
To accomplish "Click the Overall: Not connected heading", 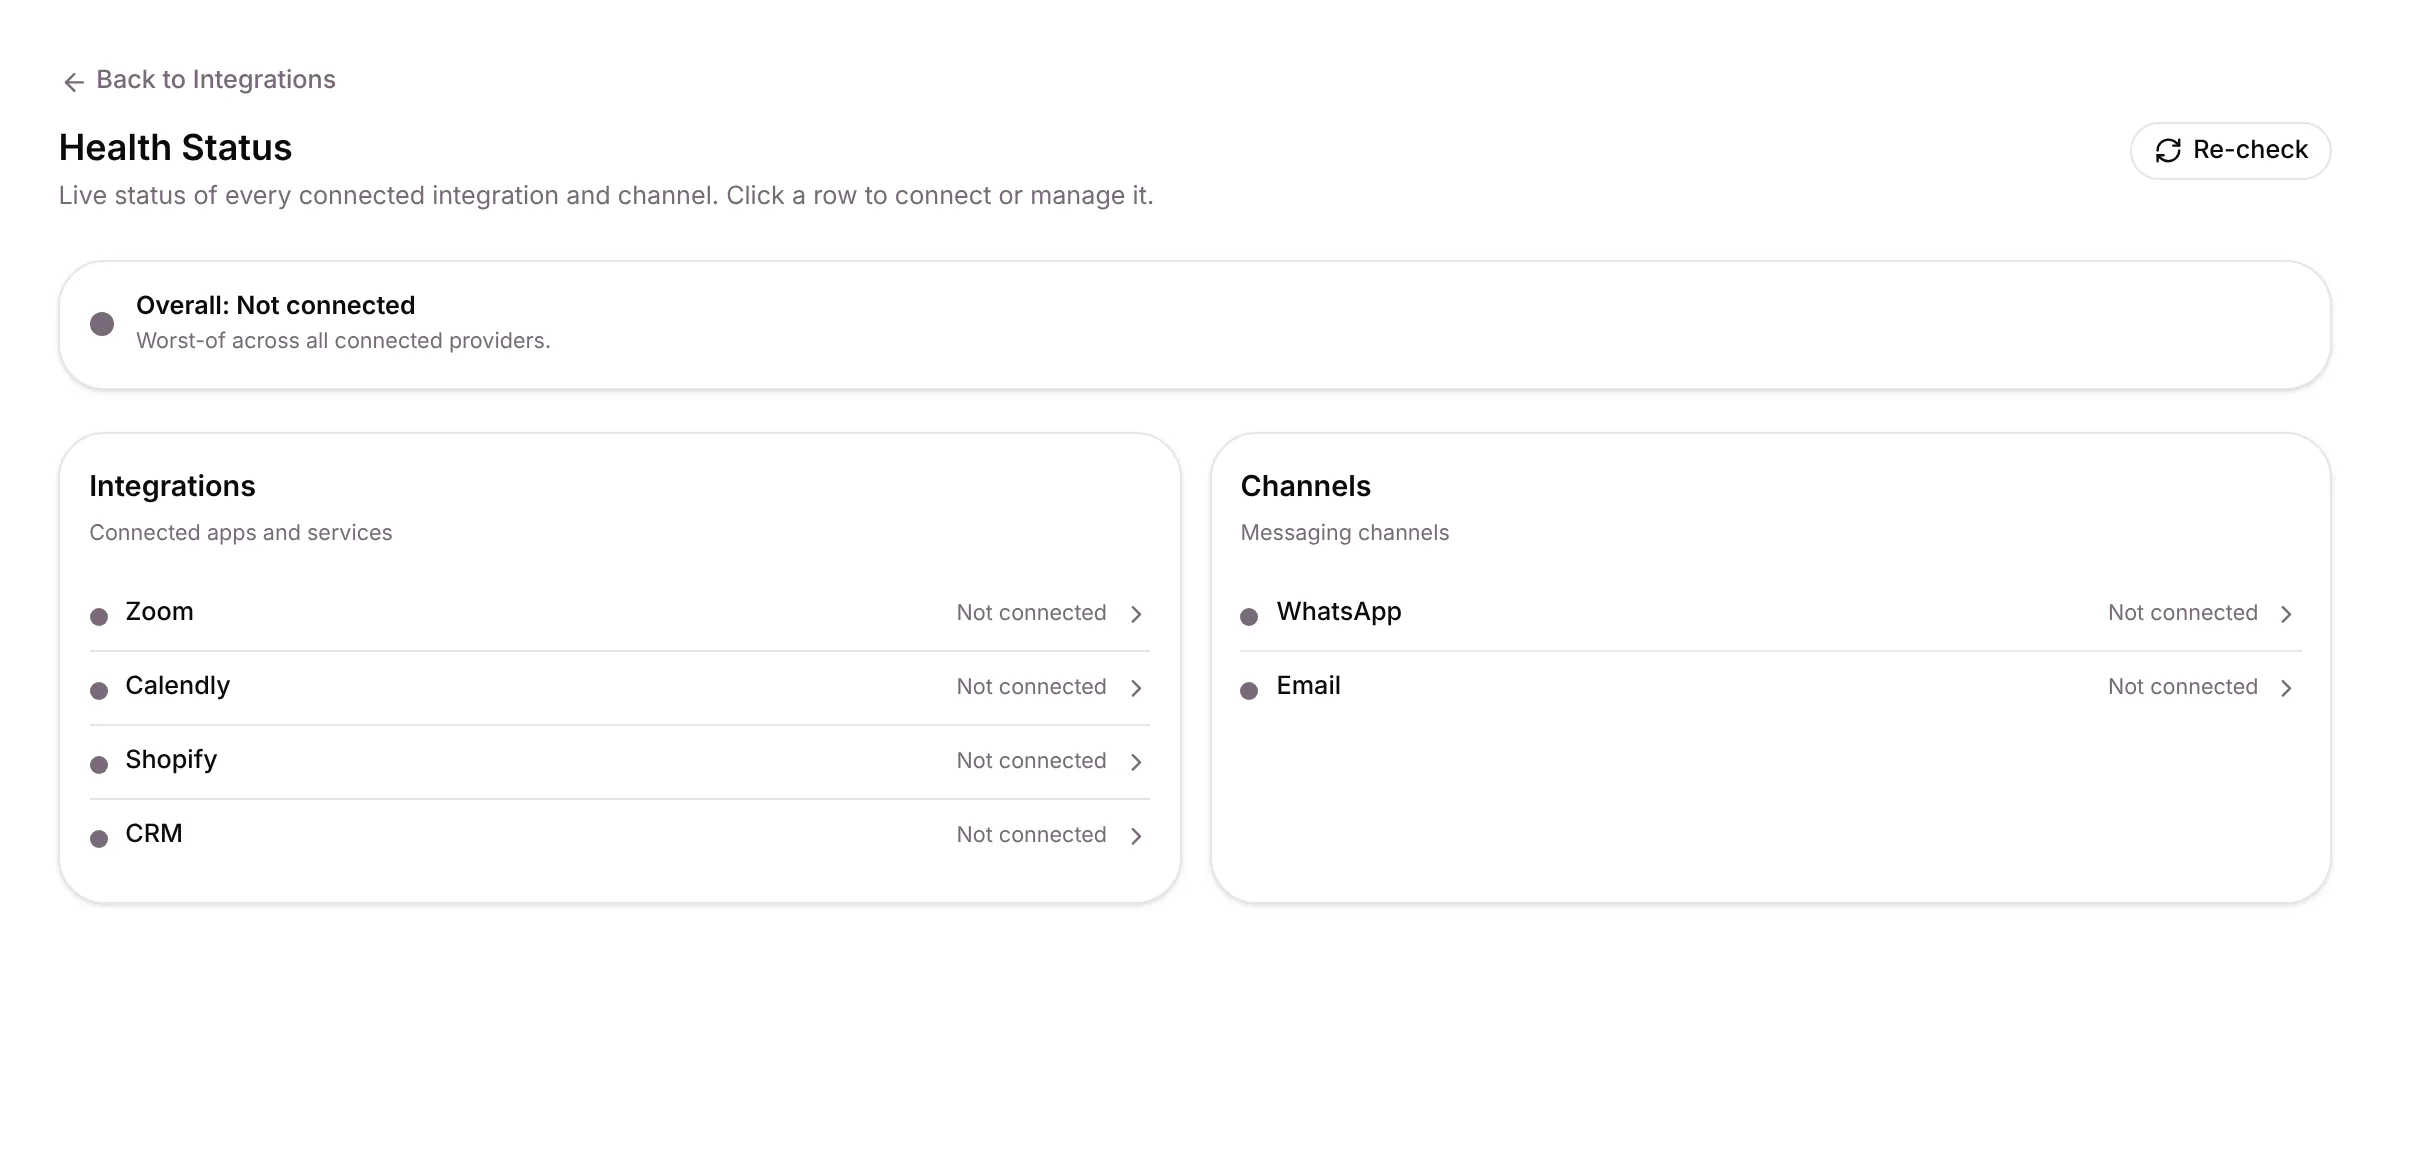I will click(275, 306).
